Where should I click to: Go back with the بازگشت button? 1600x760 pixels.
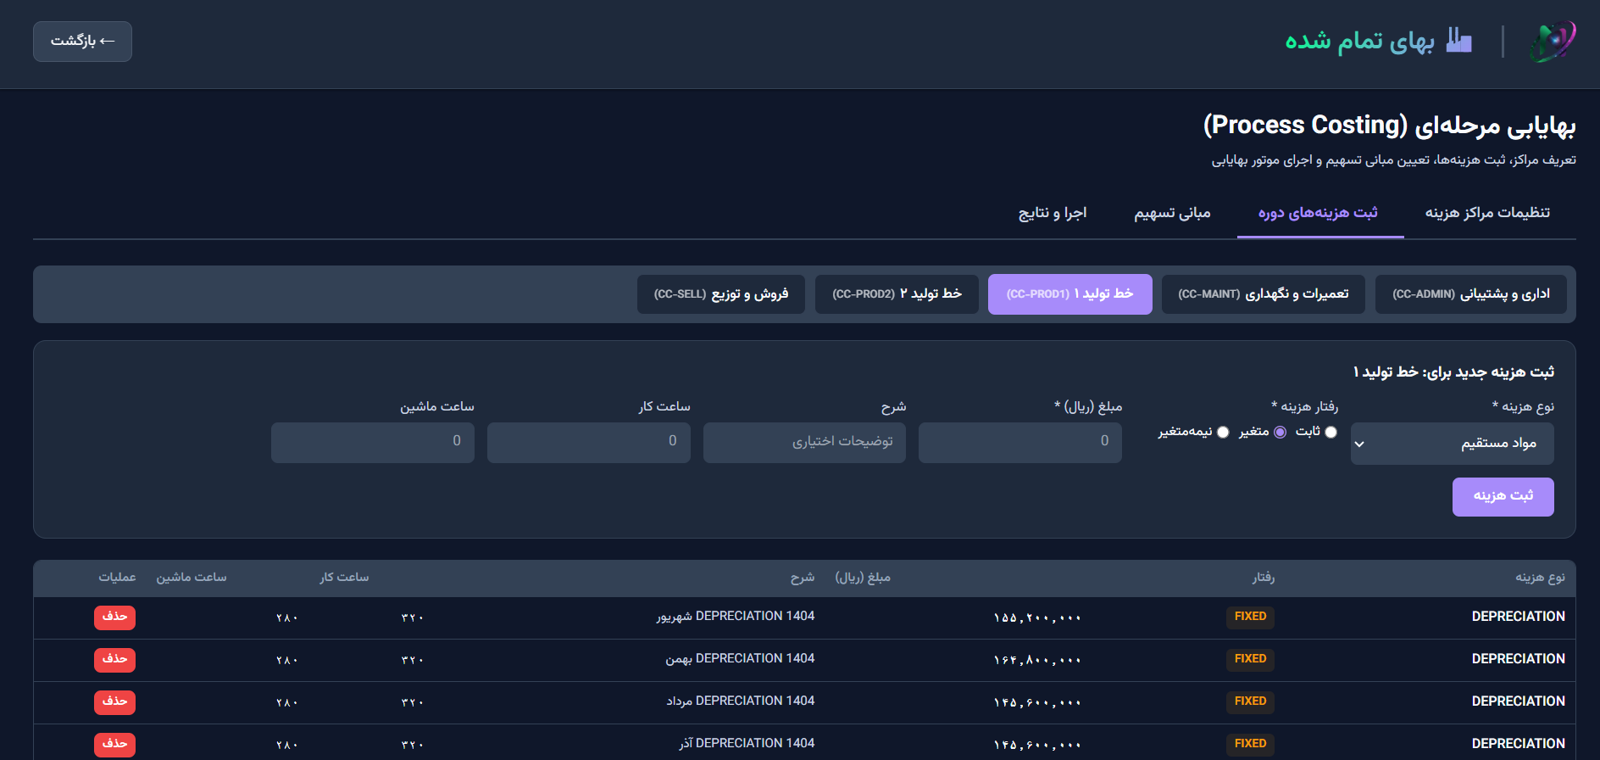[x=82, y=41]
